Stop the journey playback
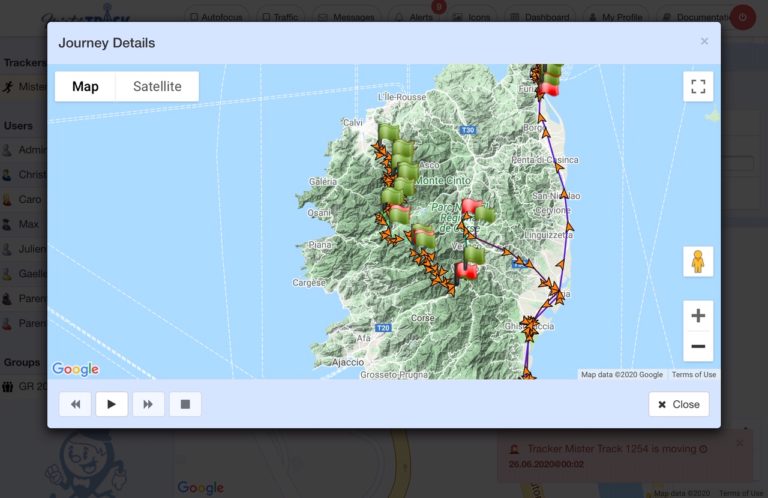This screenshot has height=498, width=768. [x=185, y=404]
